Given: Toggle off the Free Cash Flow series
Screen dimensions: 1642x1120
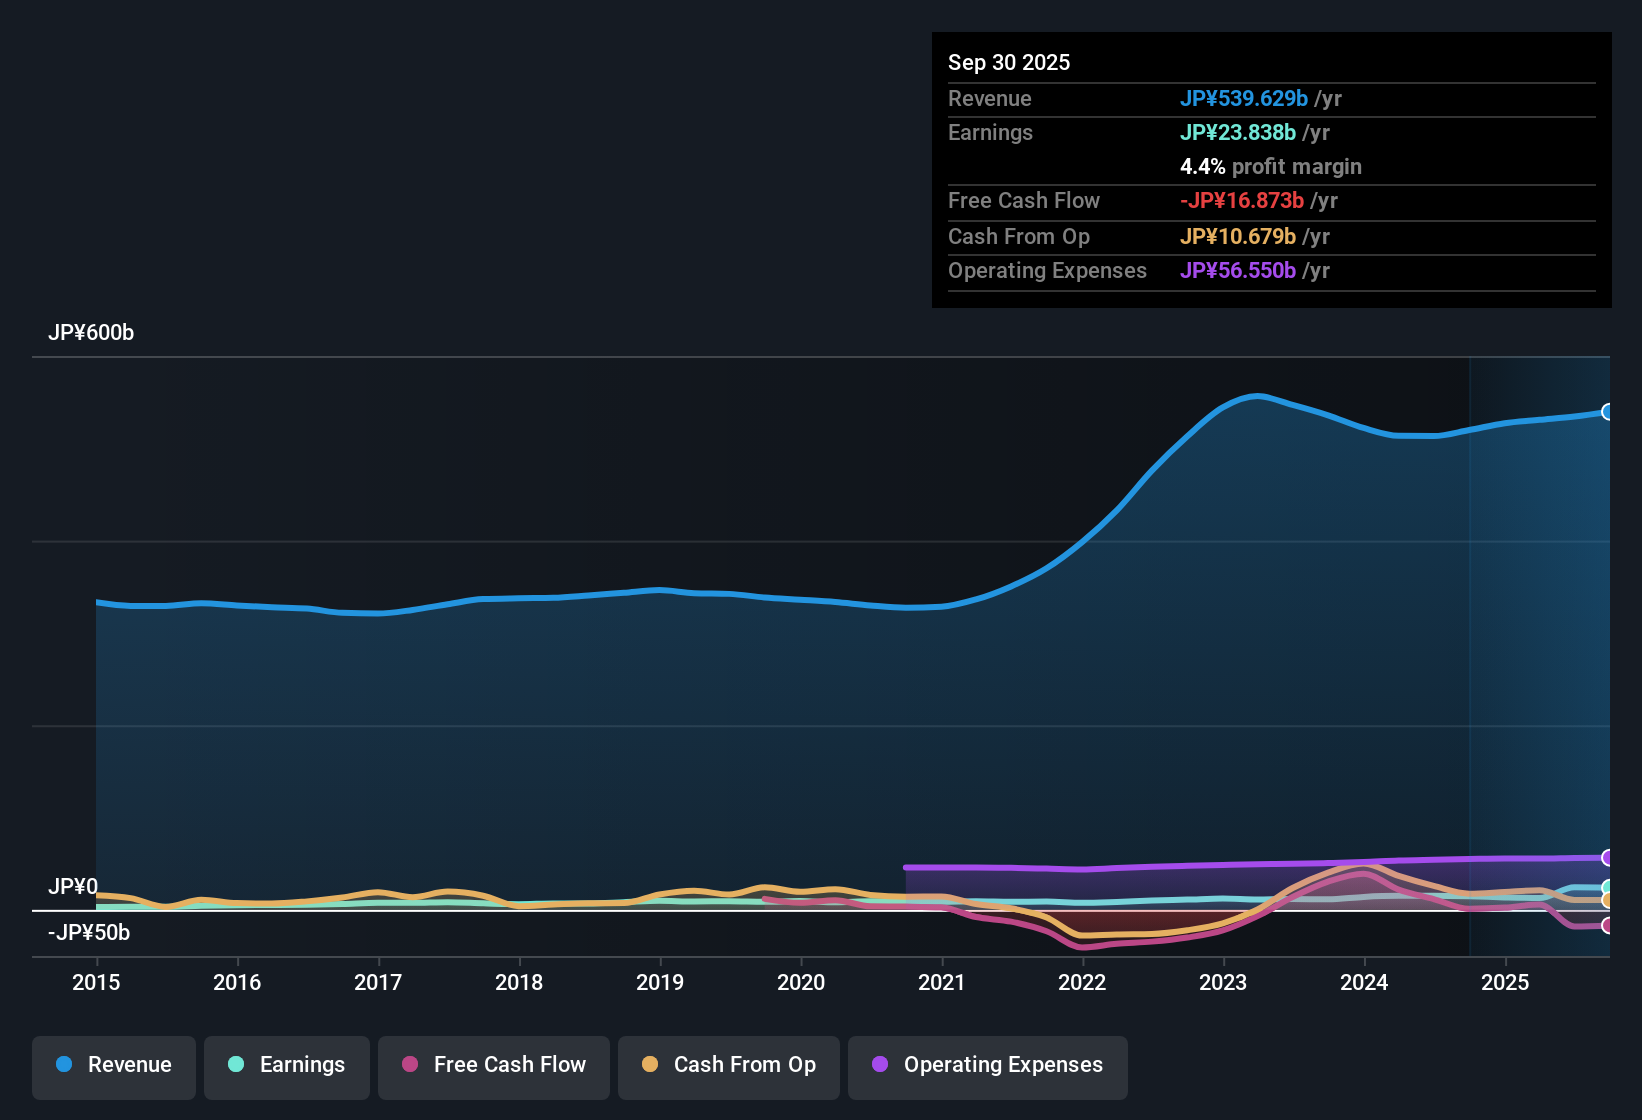Looking at the screenshot, I should pos(493,1065).
